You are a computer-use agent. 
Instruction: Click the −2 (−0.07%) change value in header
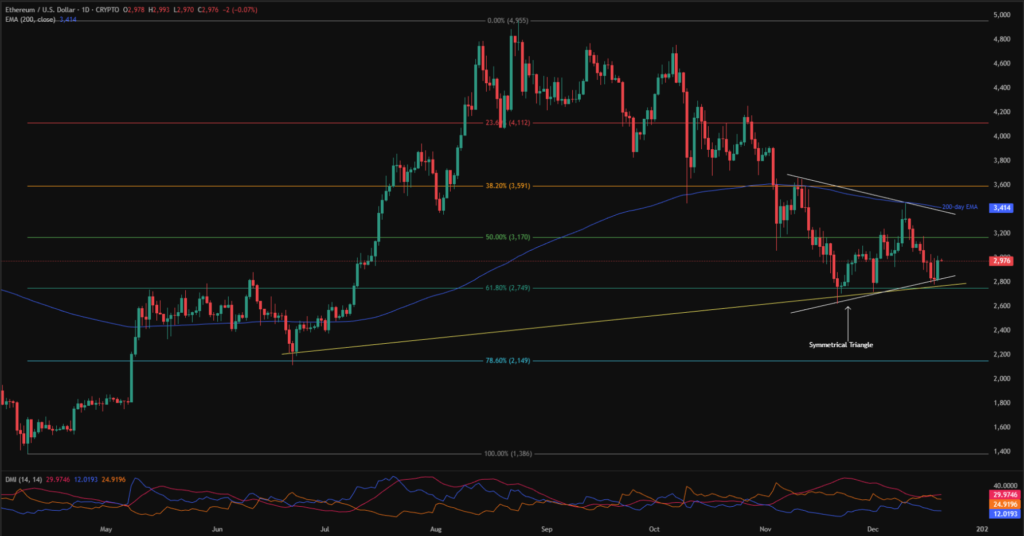point(241,10)
